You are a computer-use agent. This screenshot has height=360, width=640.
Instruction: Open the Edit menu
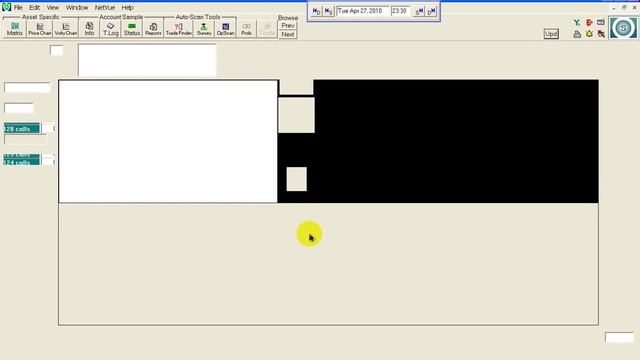(x=34, y=7)
